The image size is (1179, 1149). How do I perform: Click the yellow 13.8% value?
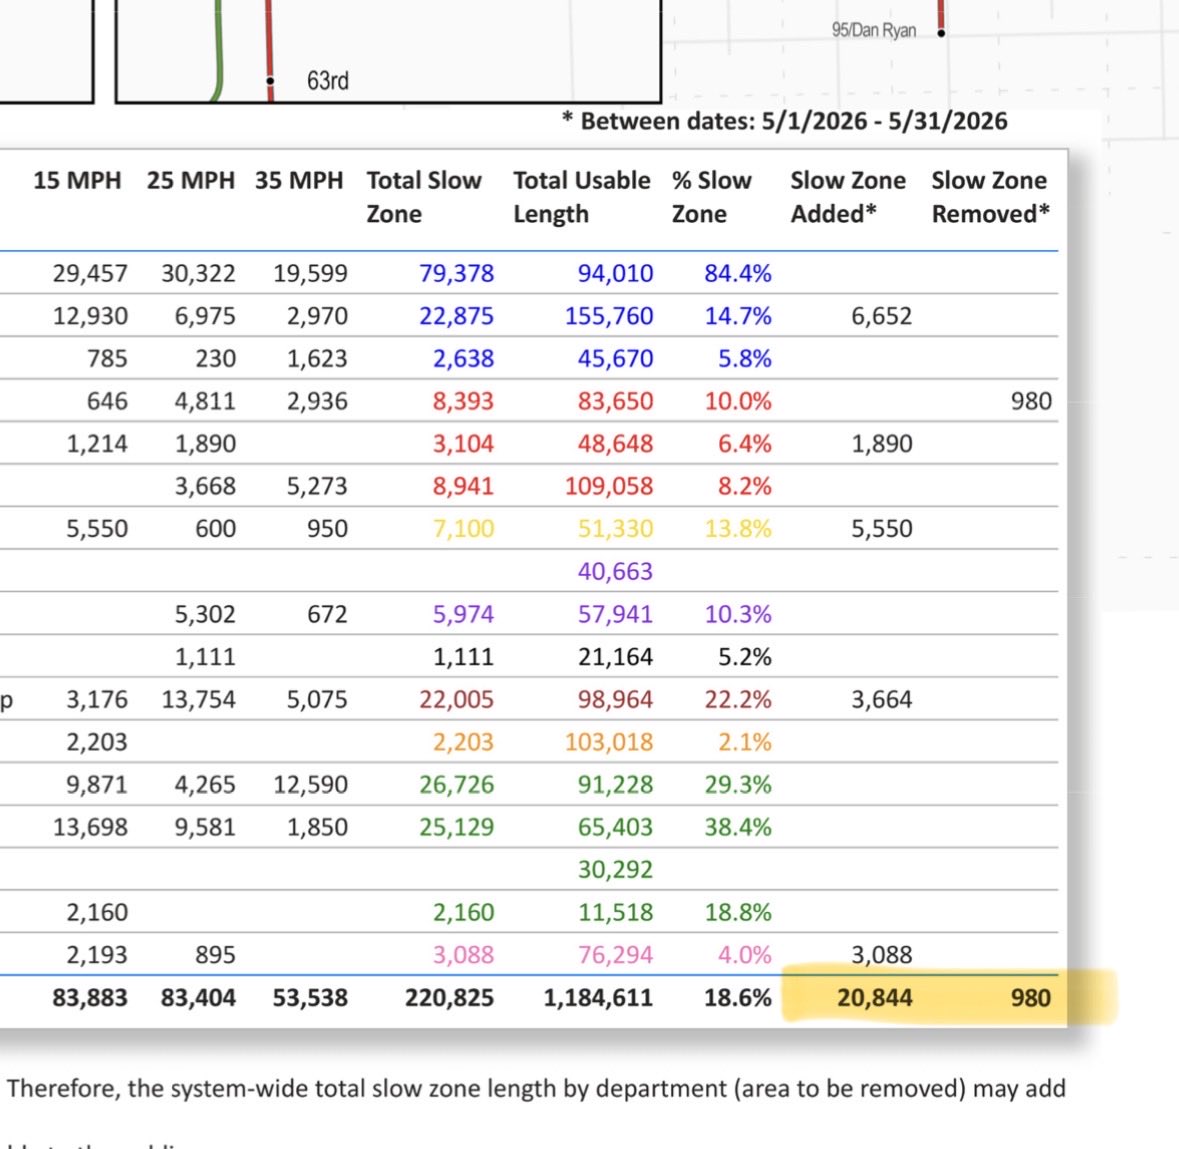738,529
